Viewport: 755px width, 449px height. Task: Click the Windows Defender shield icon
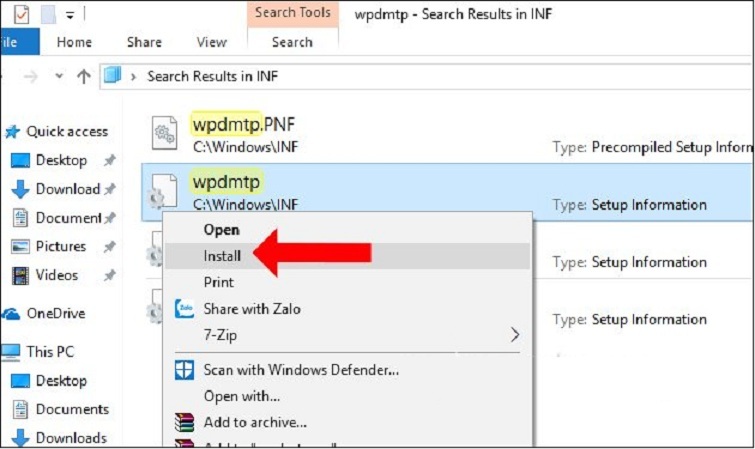pos(184,370)
